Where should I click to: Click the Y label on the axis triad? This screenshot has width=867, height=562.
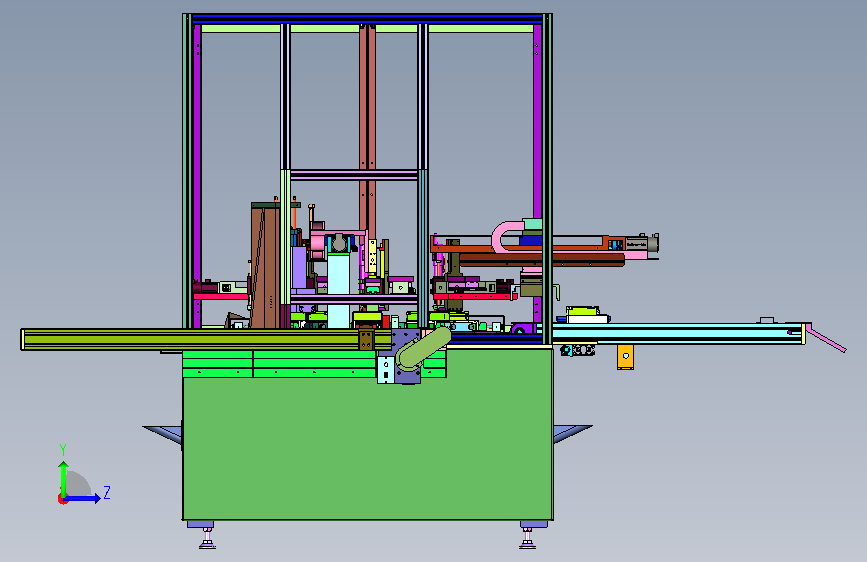[63, 450]
